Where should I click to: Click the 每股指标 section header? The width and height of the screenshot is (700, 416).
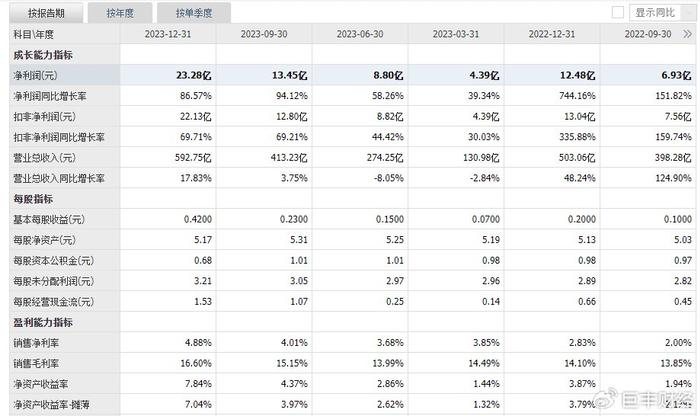(37, 199)
